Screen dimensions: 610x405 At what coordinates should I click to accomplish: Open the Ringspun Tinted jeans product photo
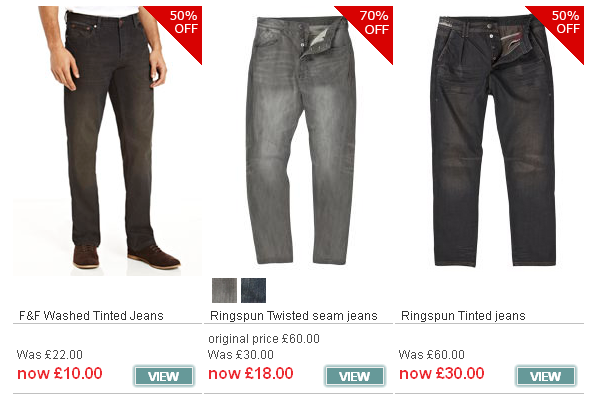coord(489,141)
